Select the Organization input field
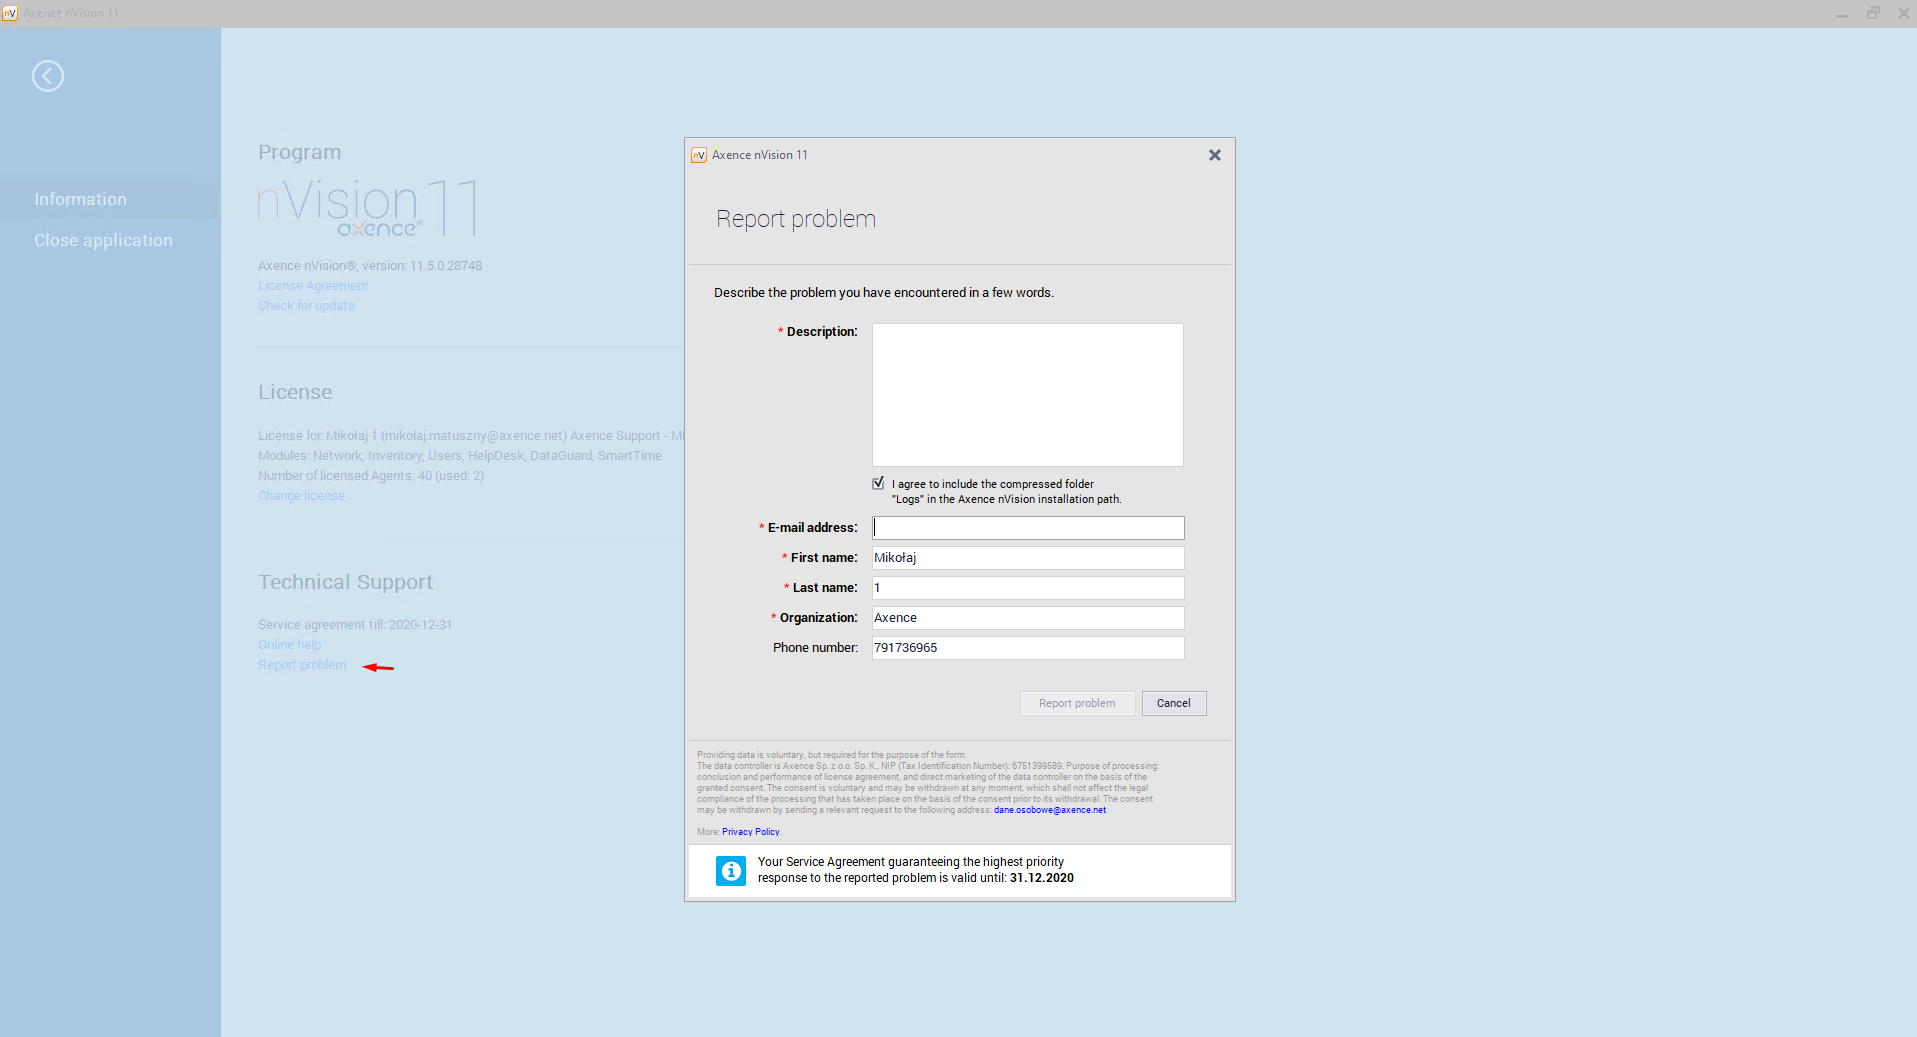 [1027, 618]
